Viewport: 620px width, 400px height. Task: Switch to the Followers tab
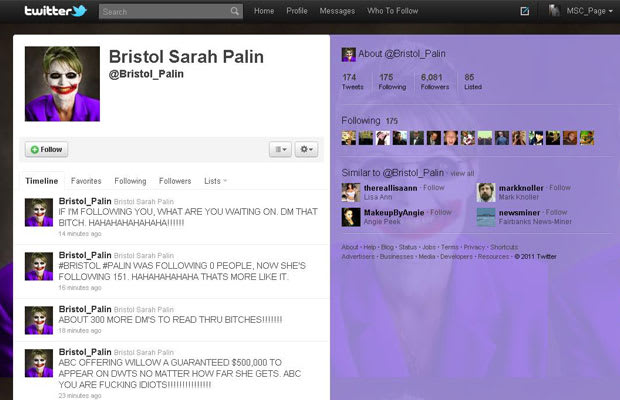[x=175, y=181]
